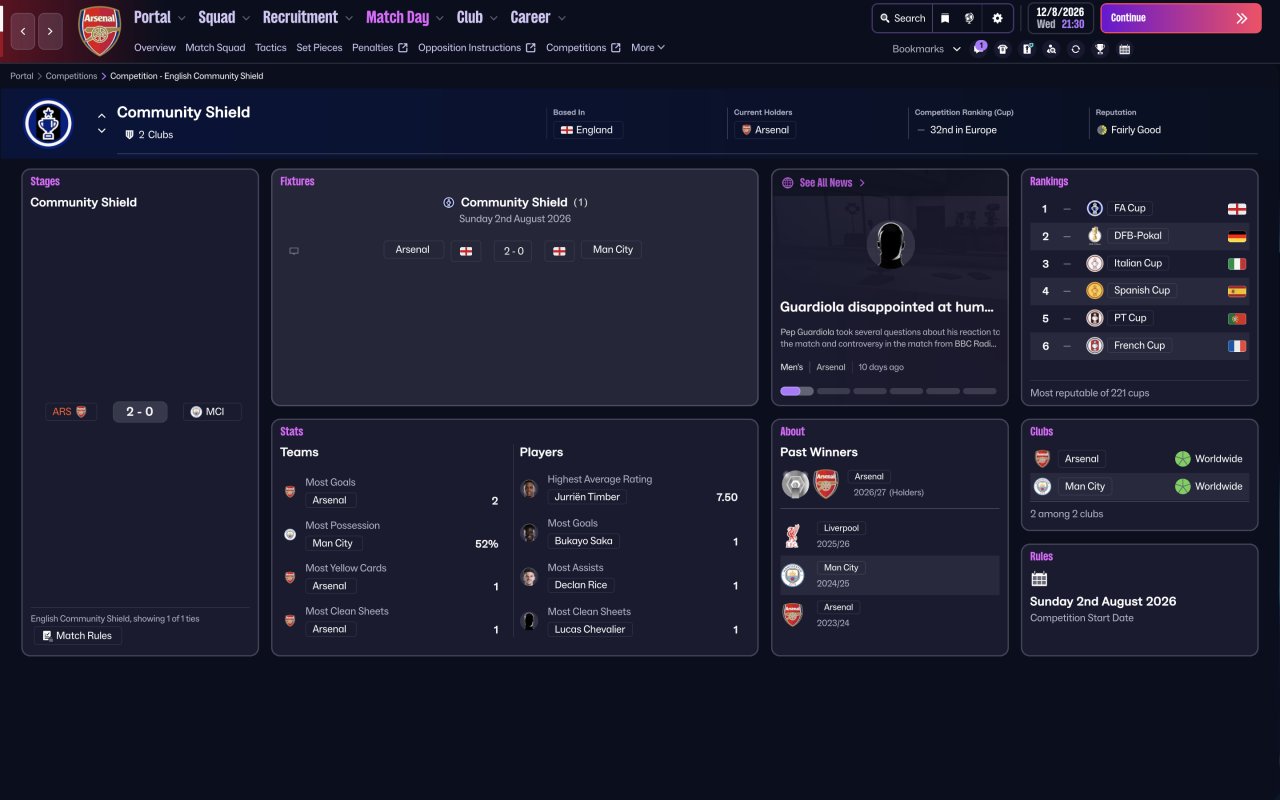This screenshot has height=800, width=1280.
Task: Click the Man City crest in Clubs panel
Action: [x=1042, y=486]
